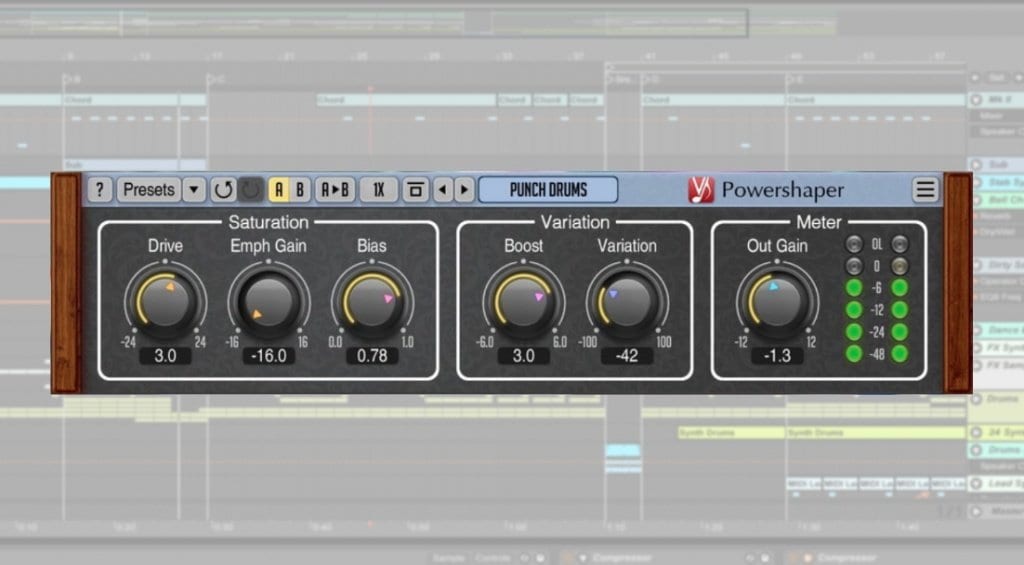Click the Out Gain knob

777,302
